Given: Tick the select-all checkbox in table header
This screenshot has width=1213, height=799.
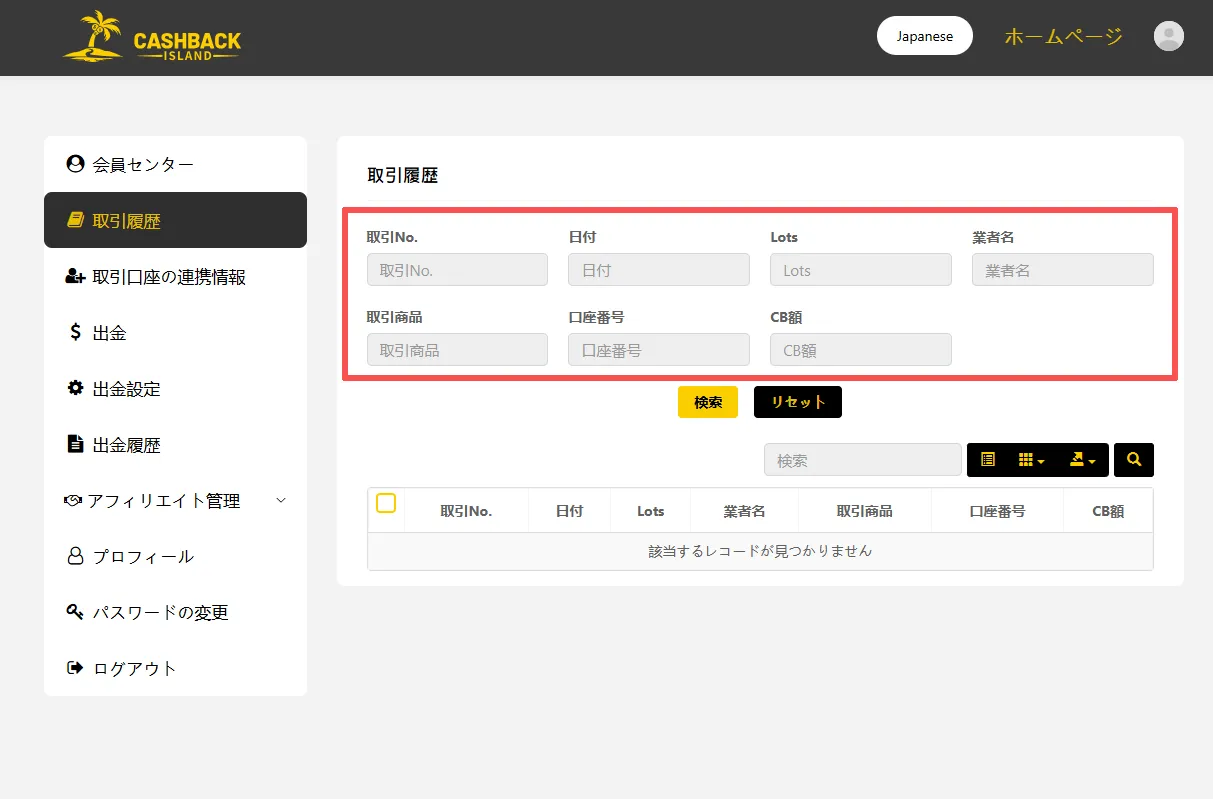Looking at the screenshot, I should tap(386, 503).
